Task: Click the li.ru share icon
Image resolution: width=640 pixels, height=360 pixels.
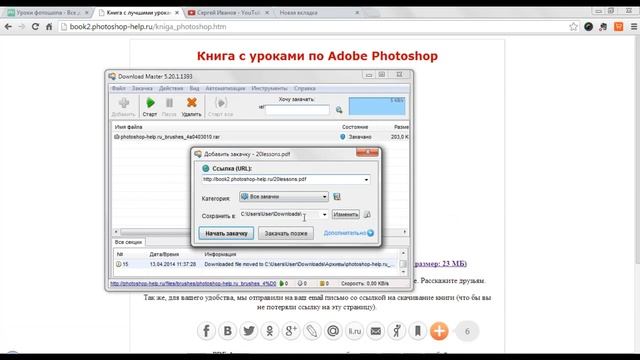Action: tap(354, 331)
